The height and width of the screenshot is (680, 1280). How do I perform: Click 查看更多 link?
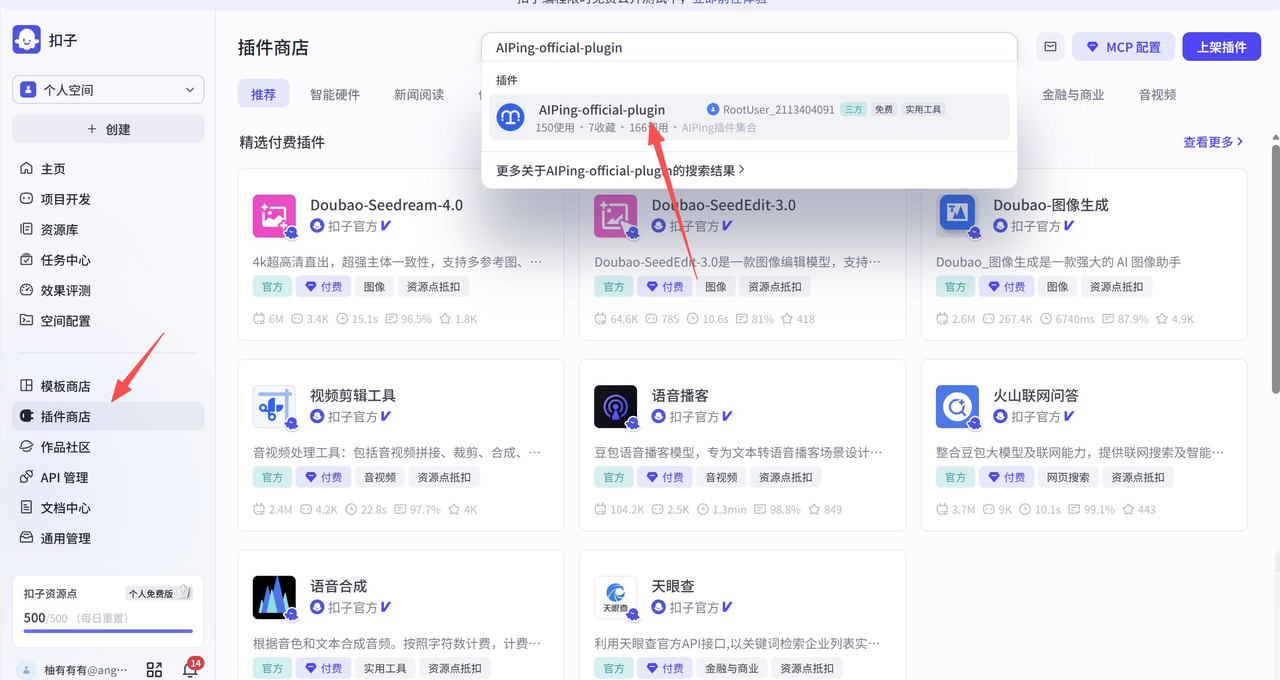[1213, 142]
